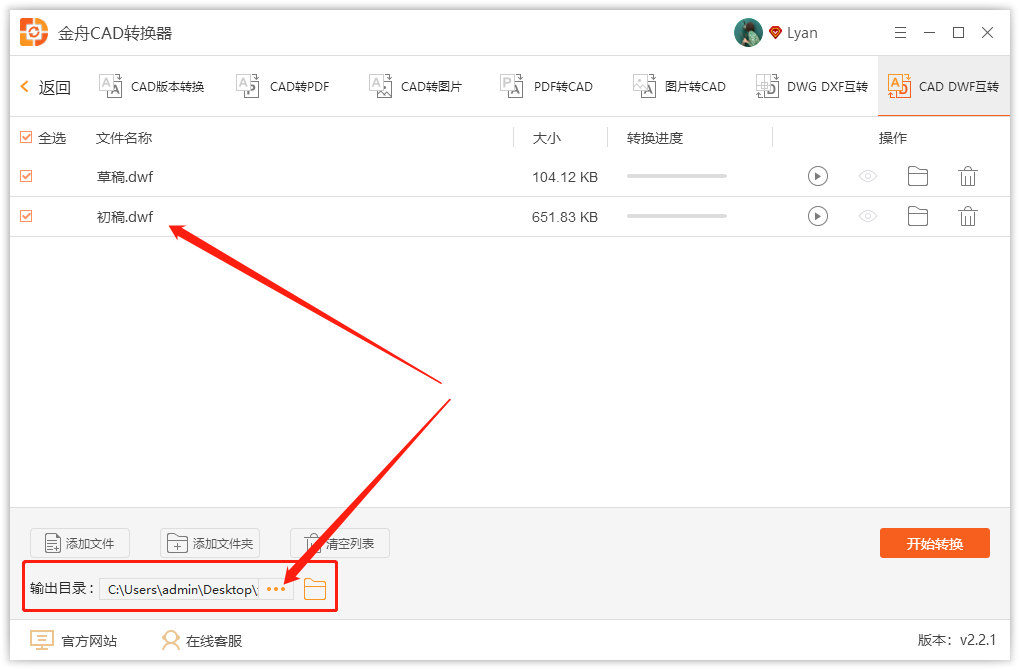This screenshot has width=1020, height=670.
Task: Open the output directory browse dialog
Action: [277, 589]
